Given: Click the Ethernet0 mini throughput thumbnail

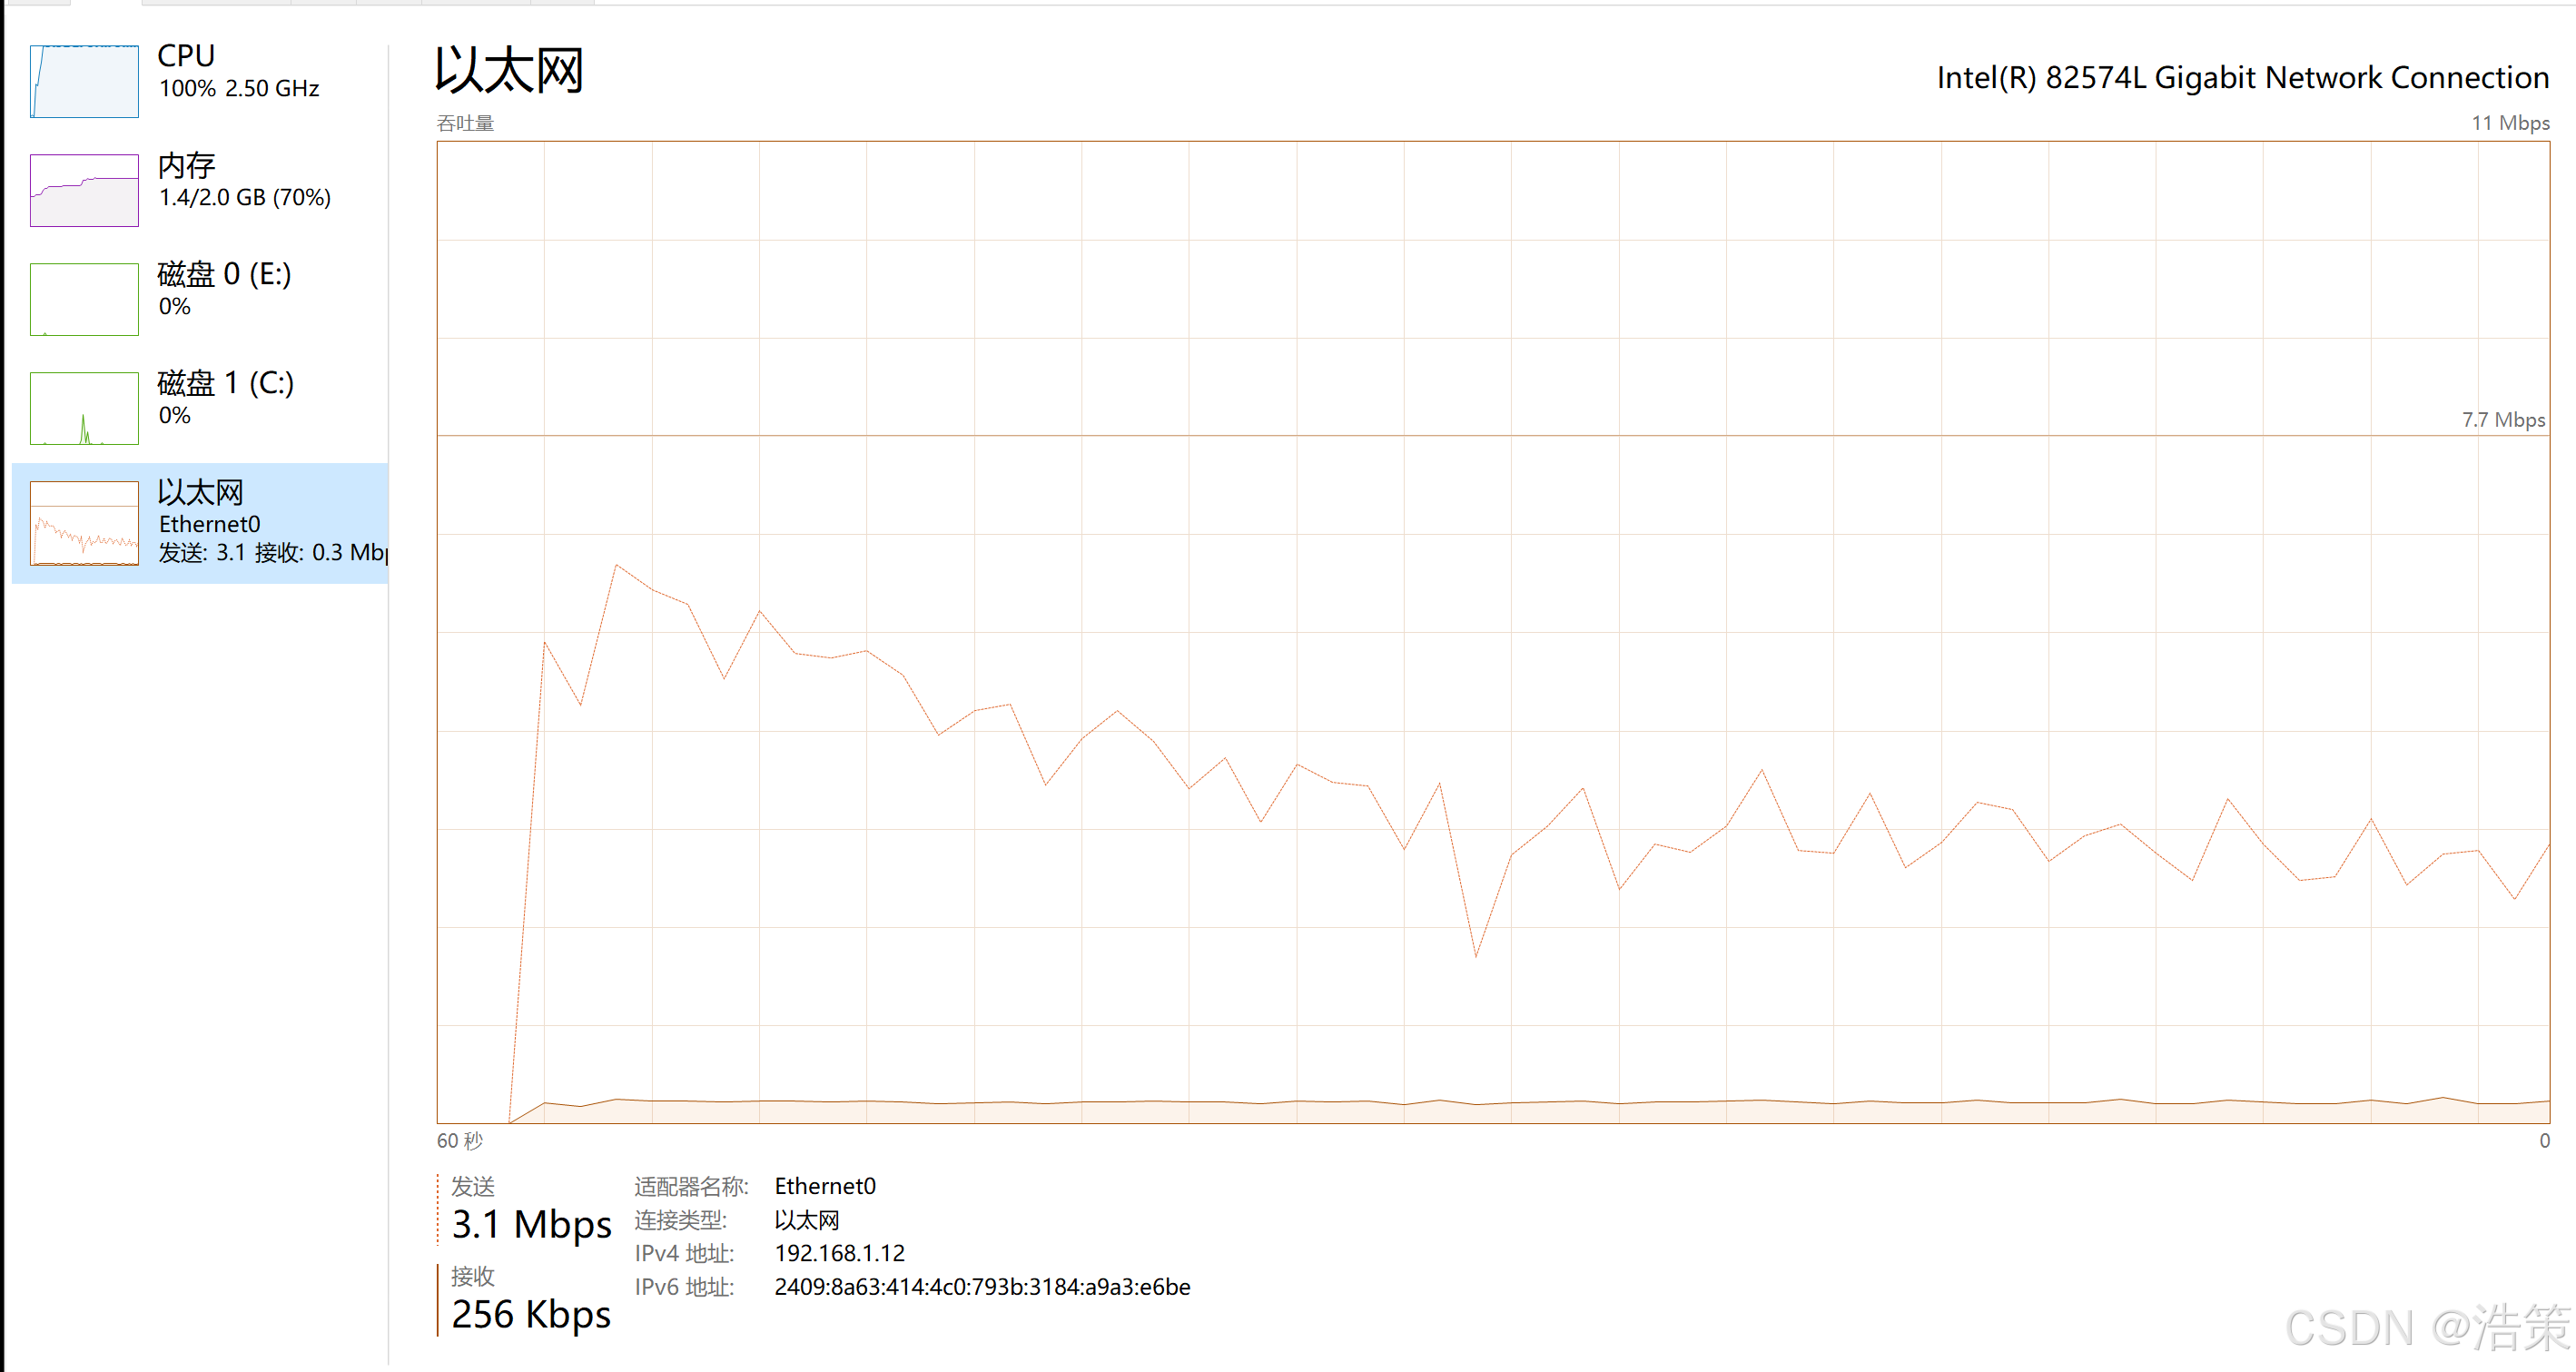Looking at the screenshot, I should [x=84, y=523].
